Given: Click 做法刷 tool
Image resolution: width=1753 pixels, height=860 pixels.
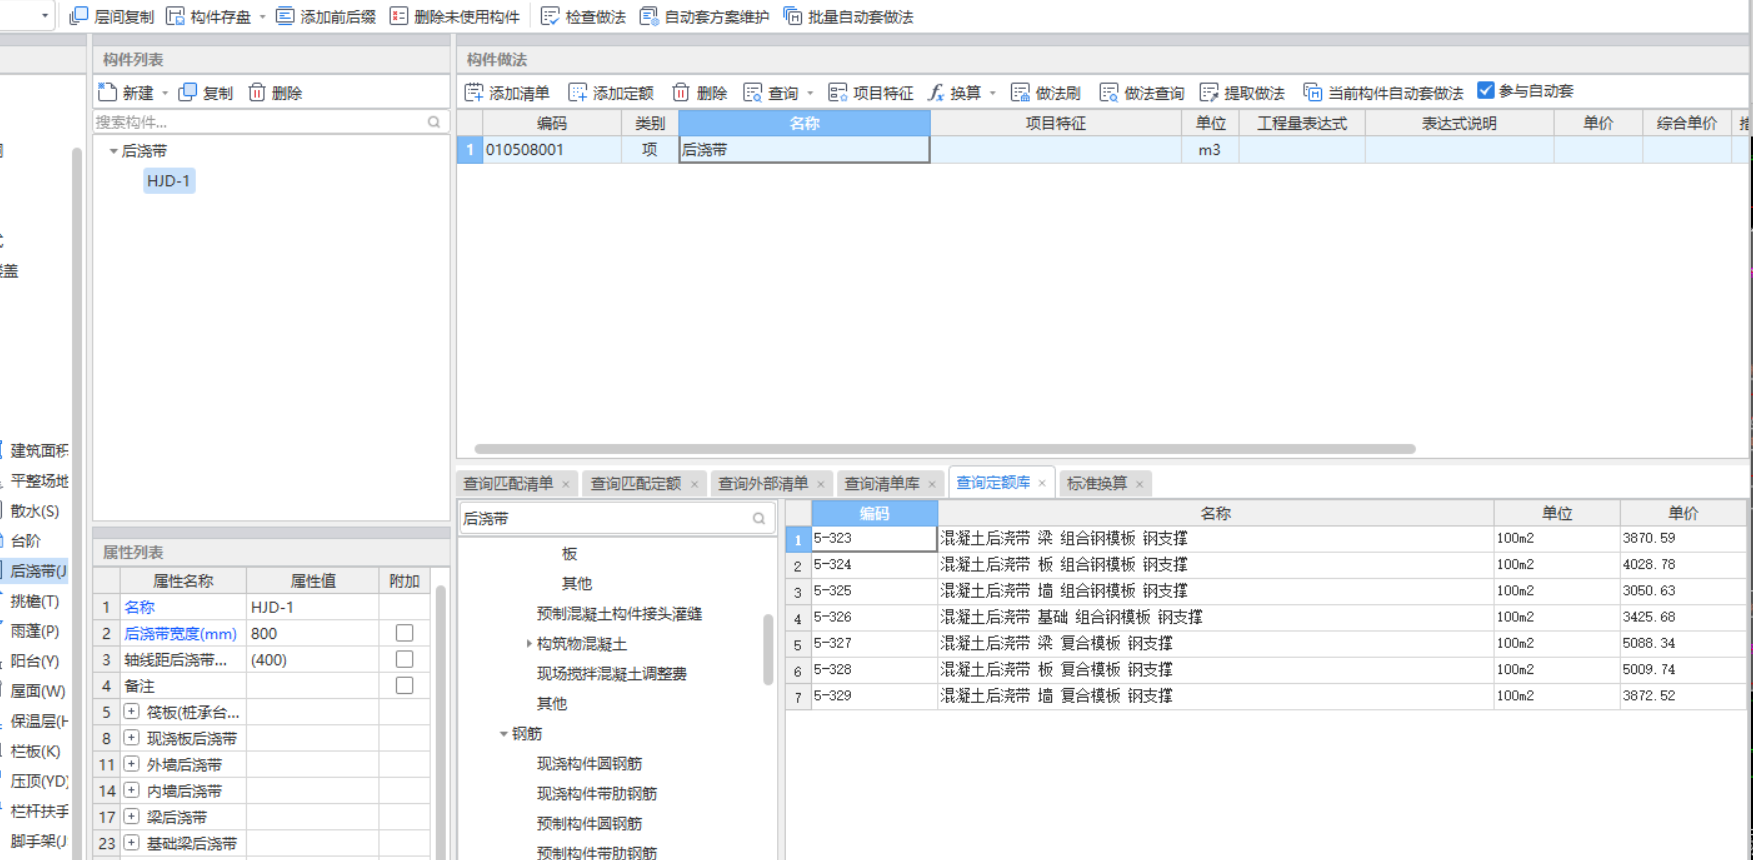Looking at the screenshot, I should (x=1046, y=93).
